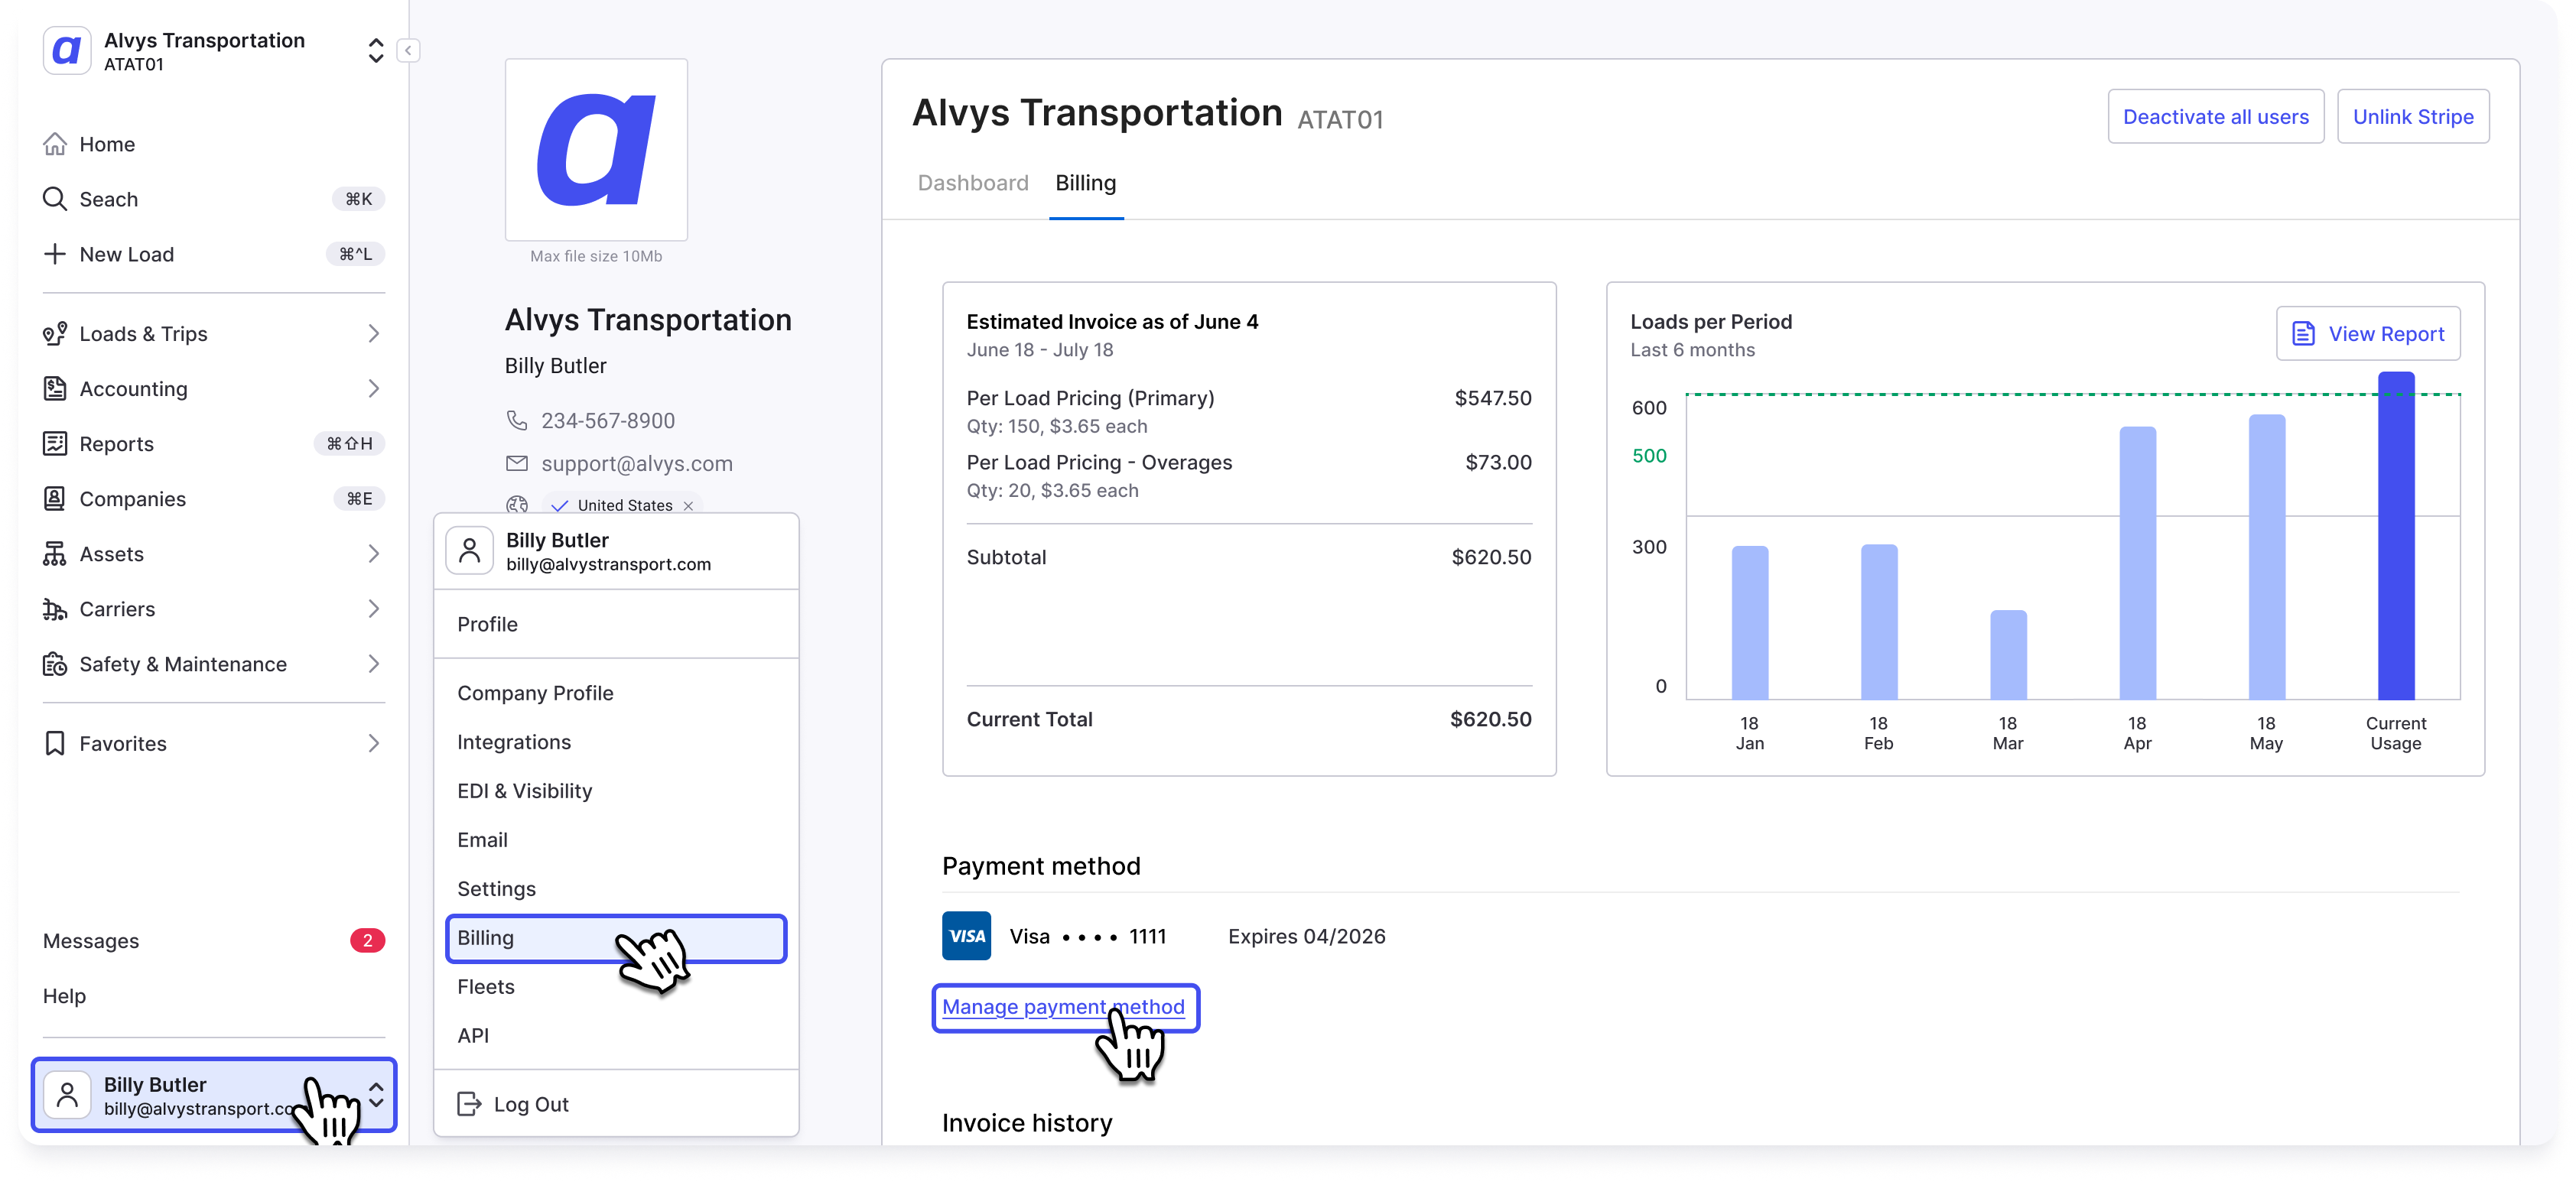
Task: Click the Per Load Pricing (Primary) row
Action: 1248,410
